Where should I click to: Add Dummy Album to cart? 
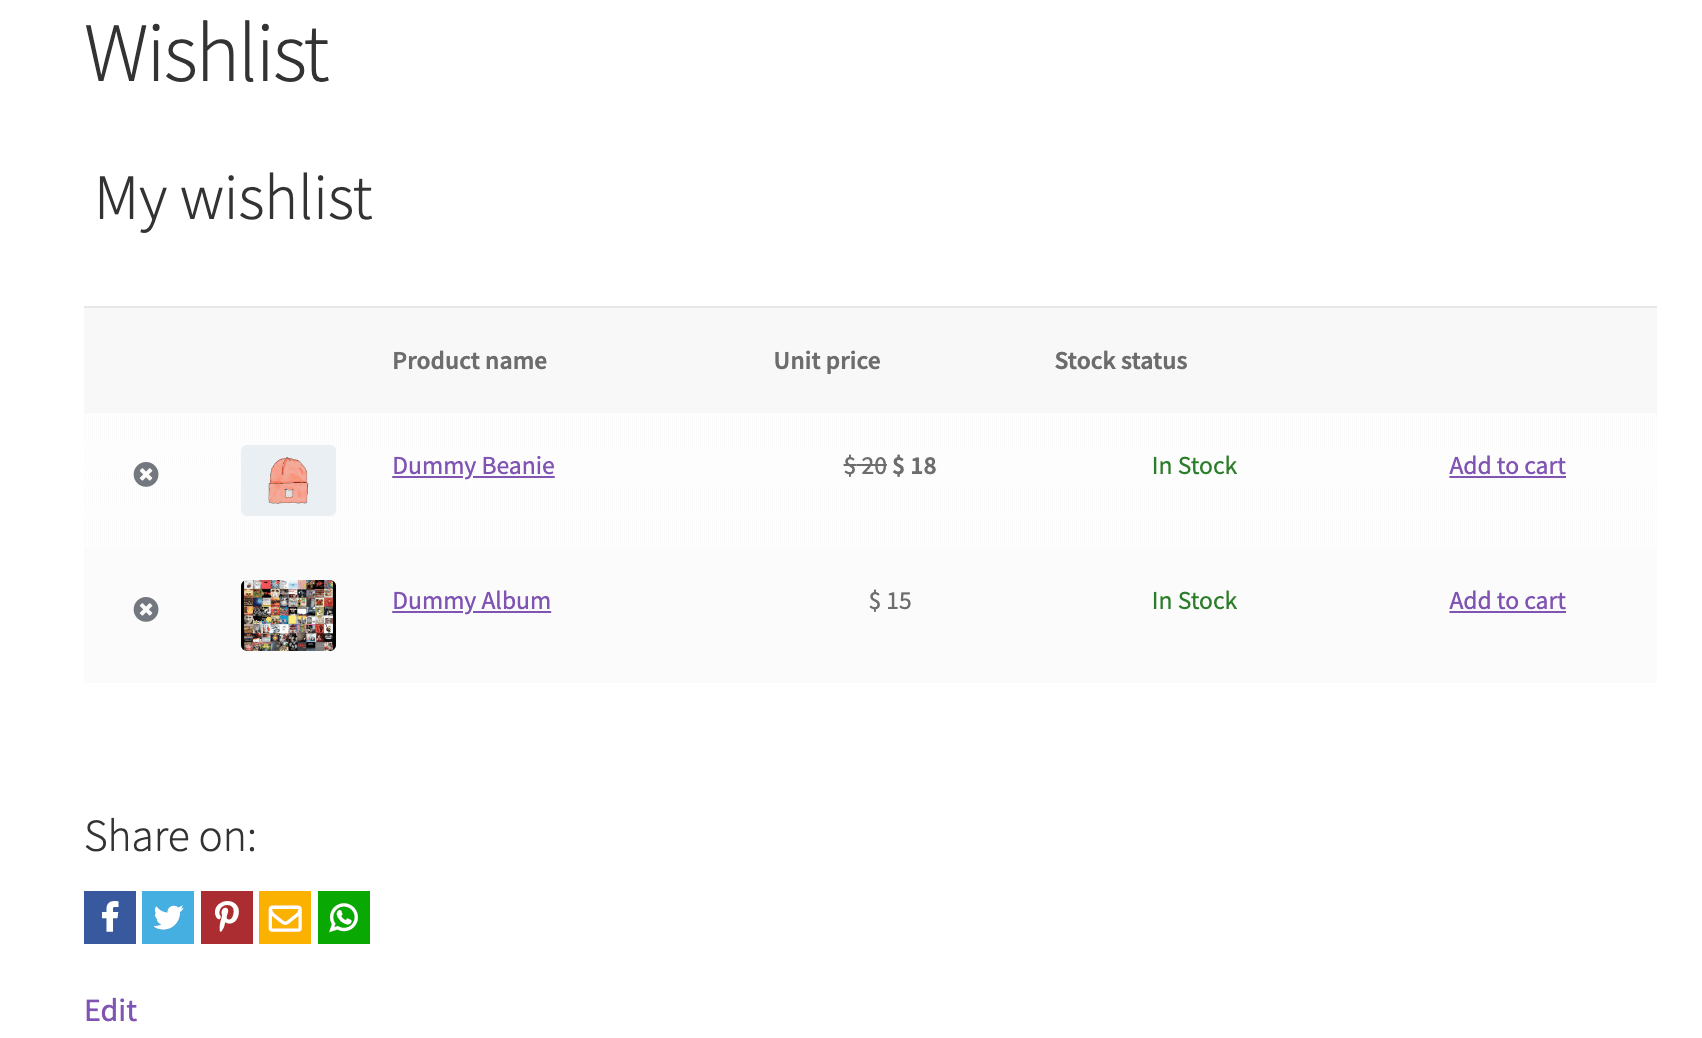point(1507,601)
